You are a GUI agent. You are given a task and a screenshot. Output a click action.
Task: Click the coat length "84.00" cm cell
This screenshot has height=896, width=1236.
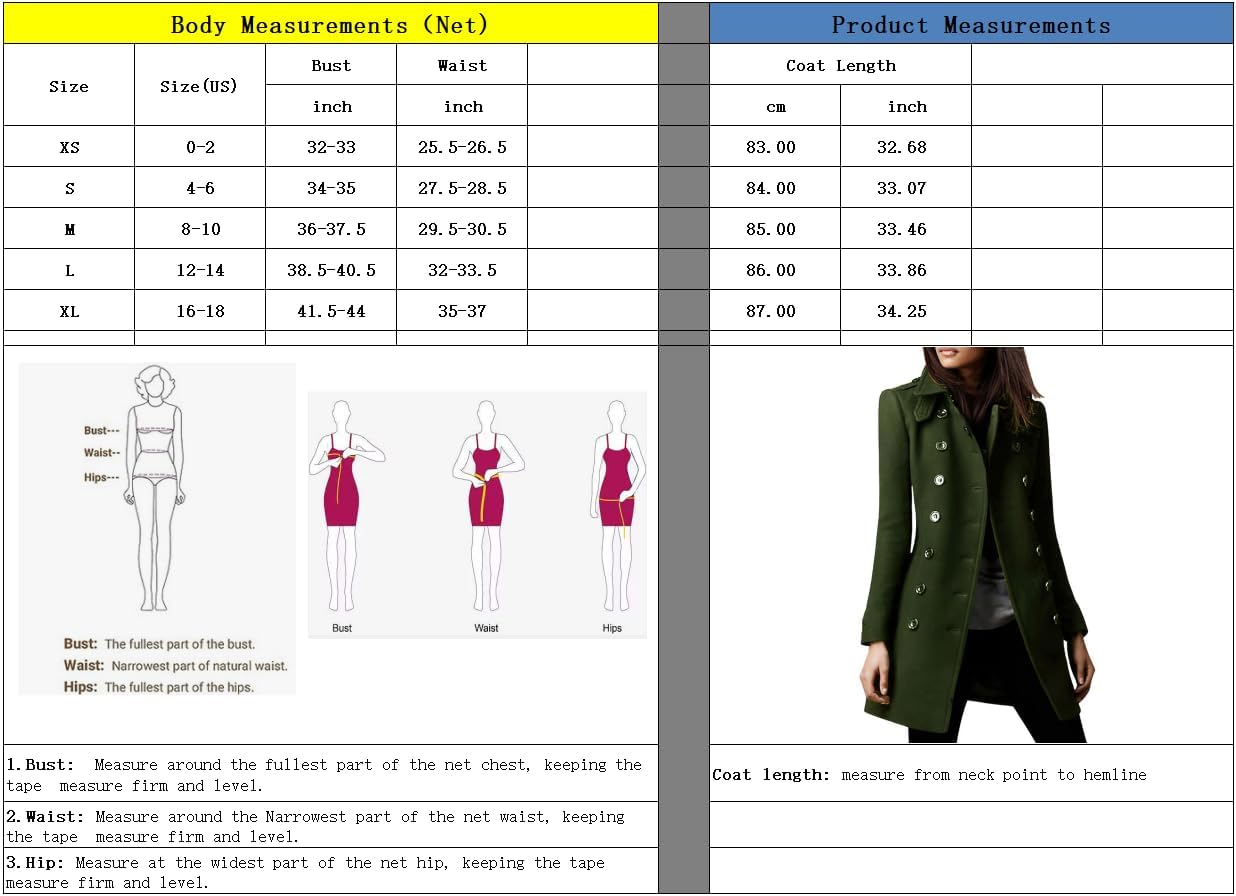pos(775,188)
